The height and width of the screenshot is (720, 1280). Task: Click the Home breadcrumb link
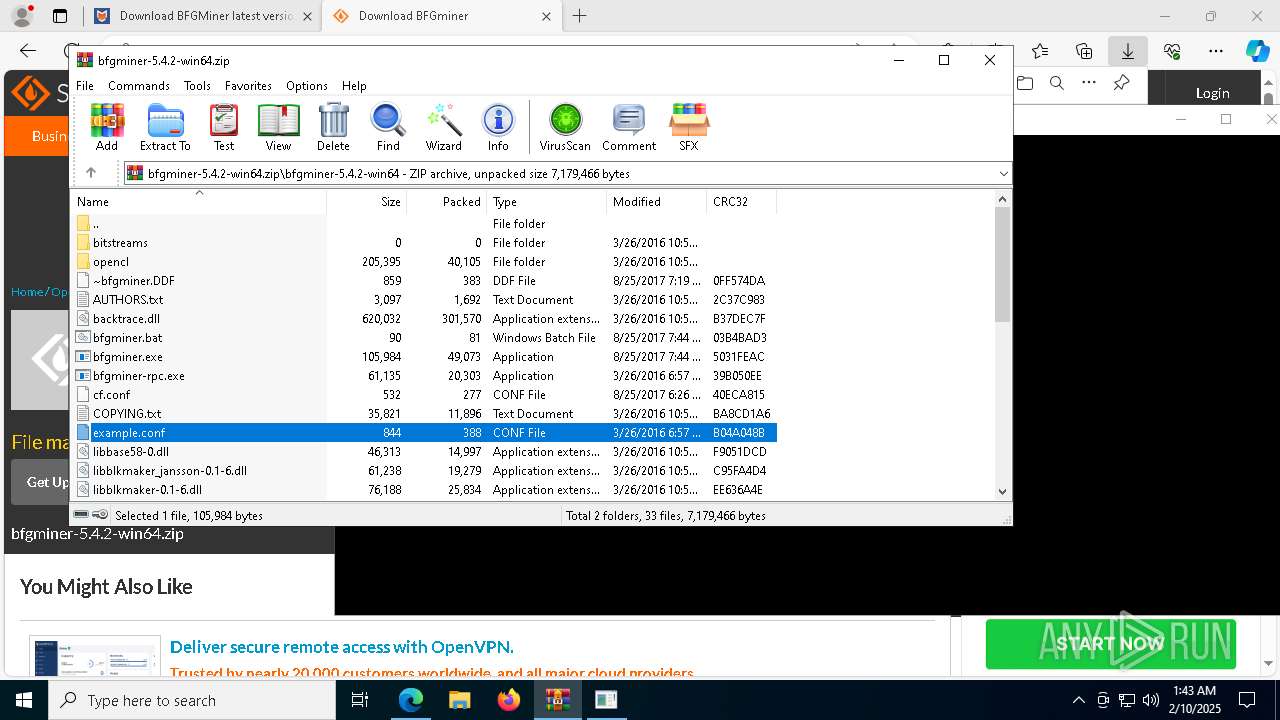[x=27, y=292]
